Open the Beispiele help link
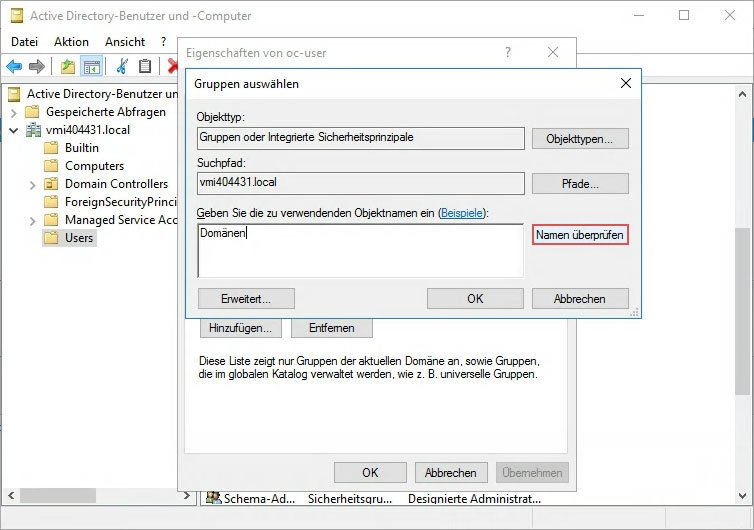Image resolution: width=754 pixels, height=530 pixels. (x=464, y=214)
